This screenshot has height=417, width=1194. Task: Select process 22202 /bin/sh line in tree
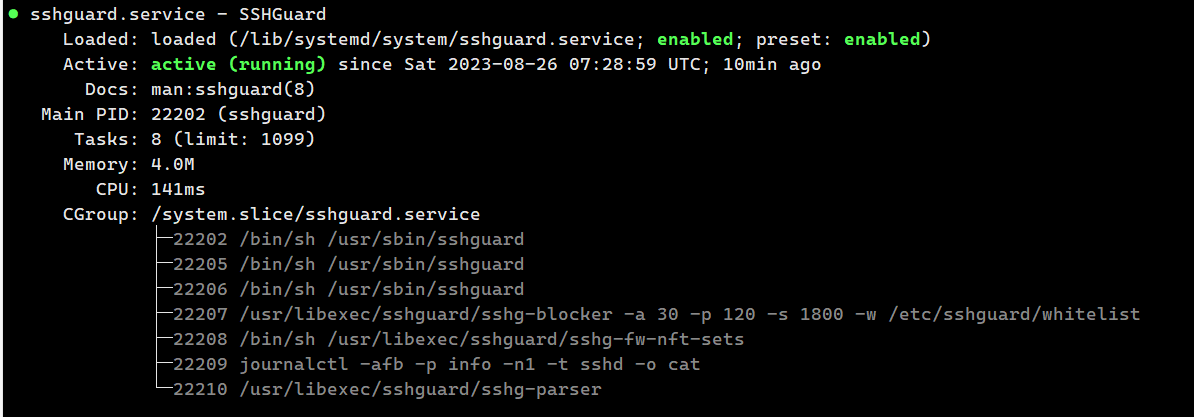349,240
